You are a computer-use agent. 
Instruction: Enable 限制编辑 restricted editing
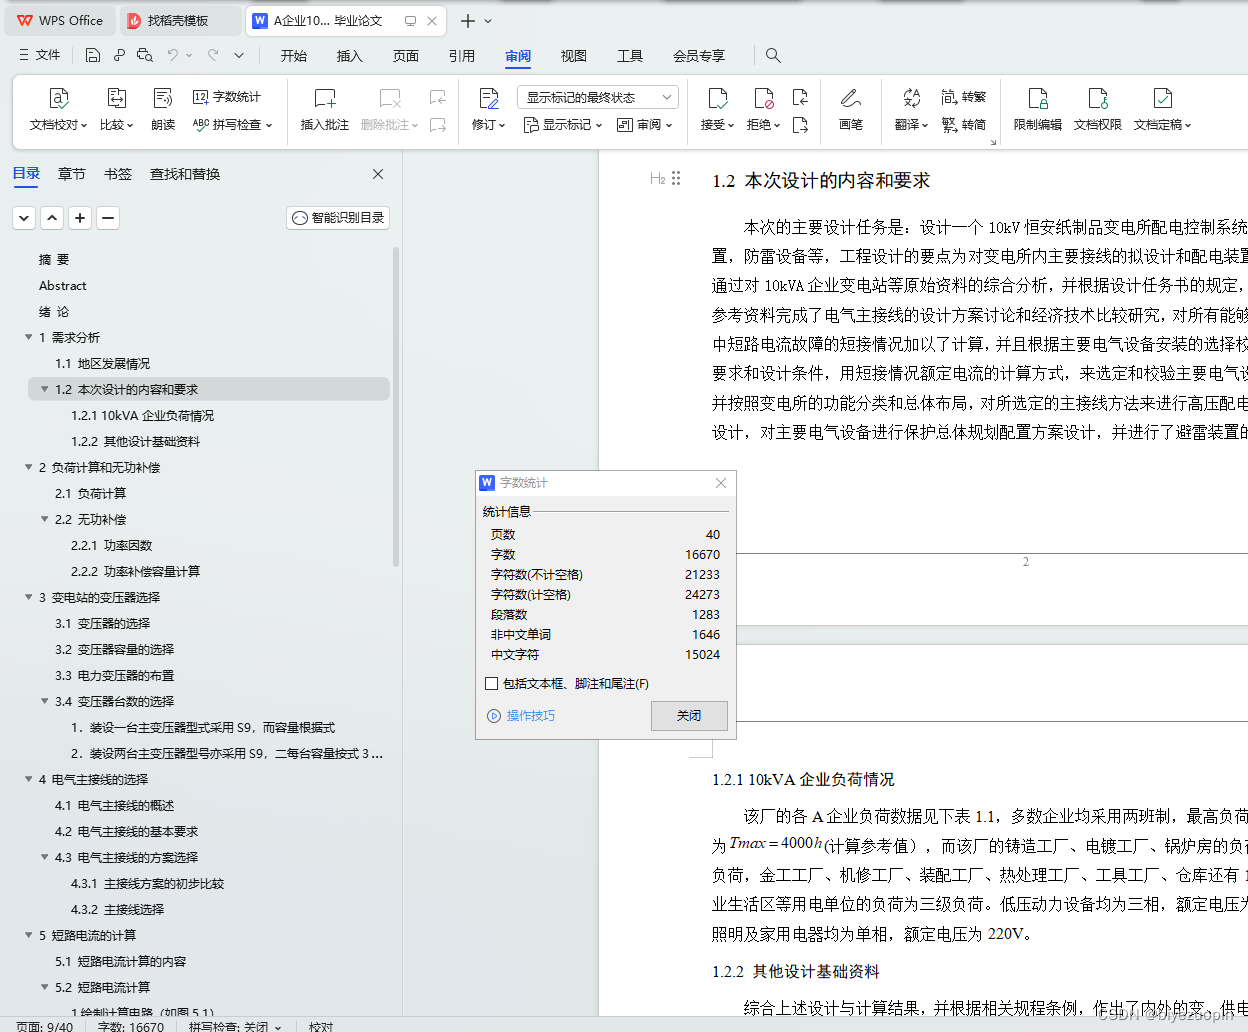point(1037,110)
